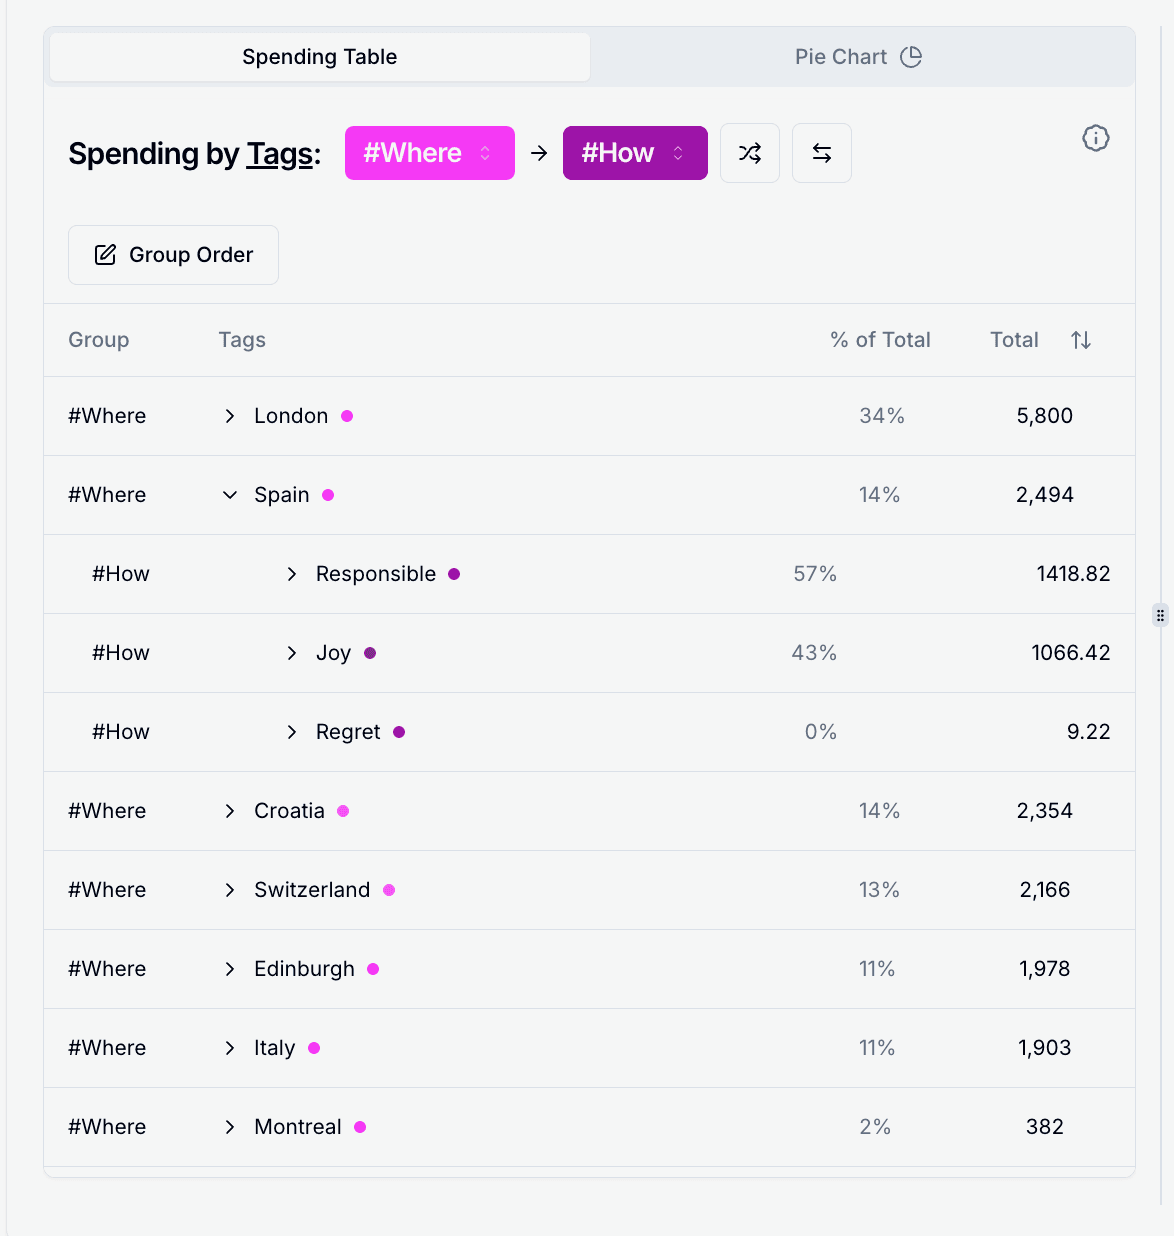
Task: Collapse the Spain group
Action: point(229,494)
